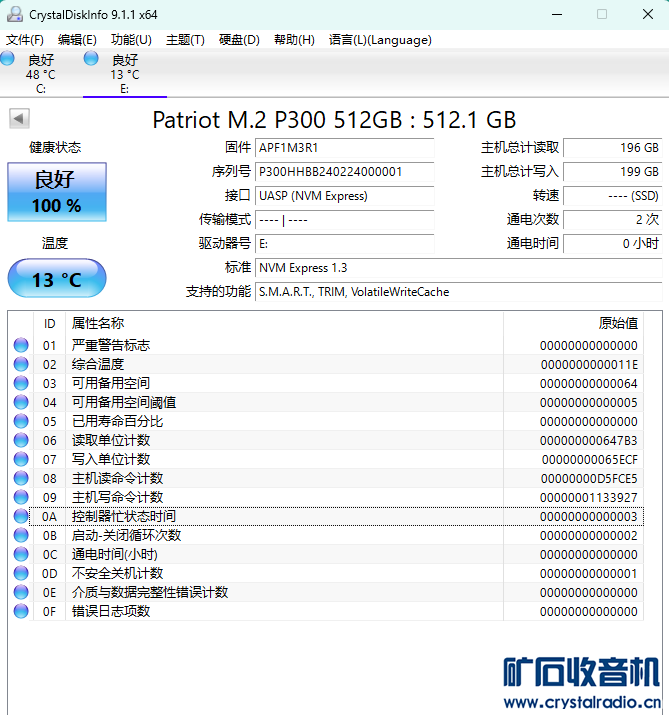Click status orb for 0A 控制器忙状态时间
Viewport: 669px width, 715px height.
21,516
